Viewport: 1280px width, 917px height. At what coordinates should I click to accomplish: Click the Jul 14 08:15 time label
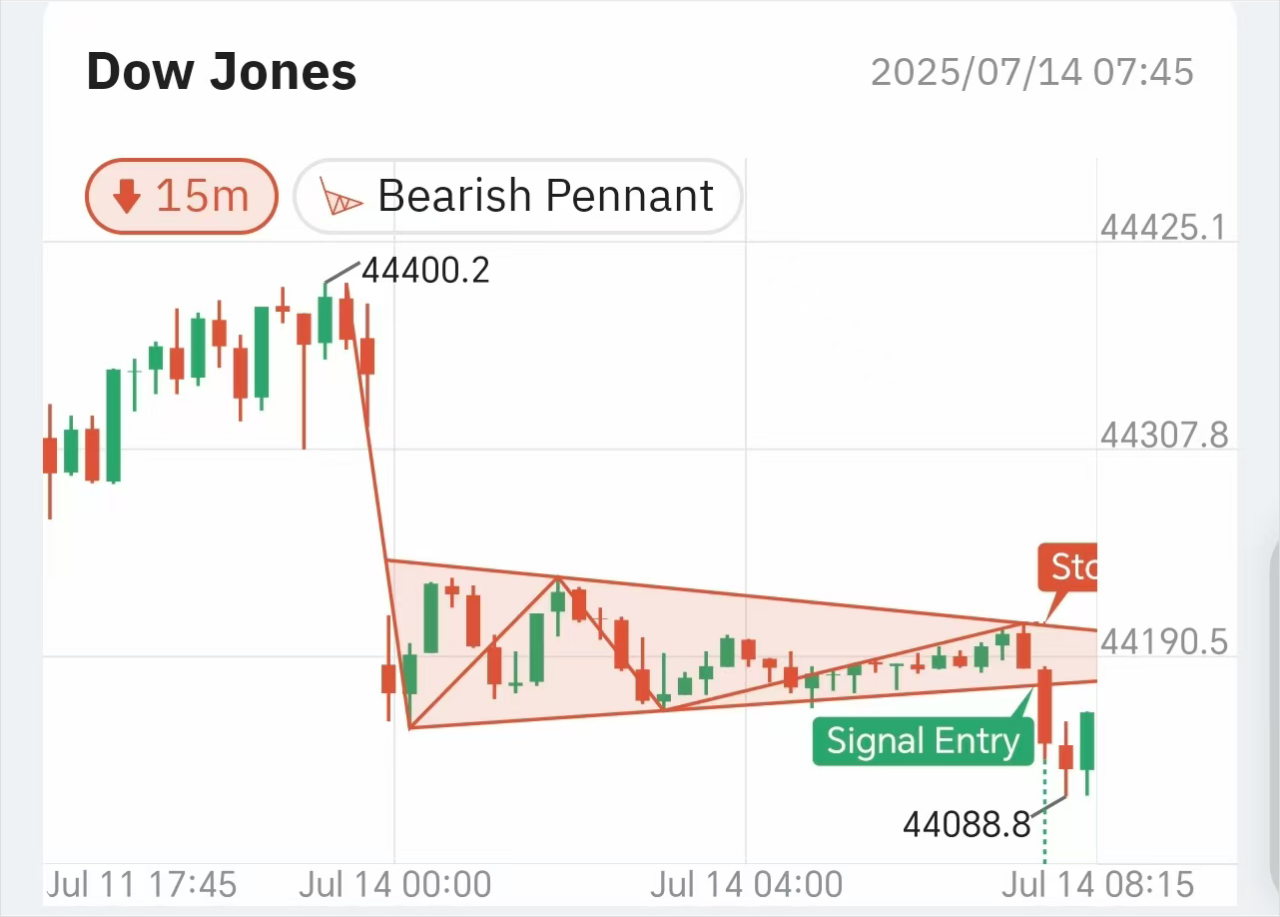pyautogui.click(x=1098, y=885)
